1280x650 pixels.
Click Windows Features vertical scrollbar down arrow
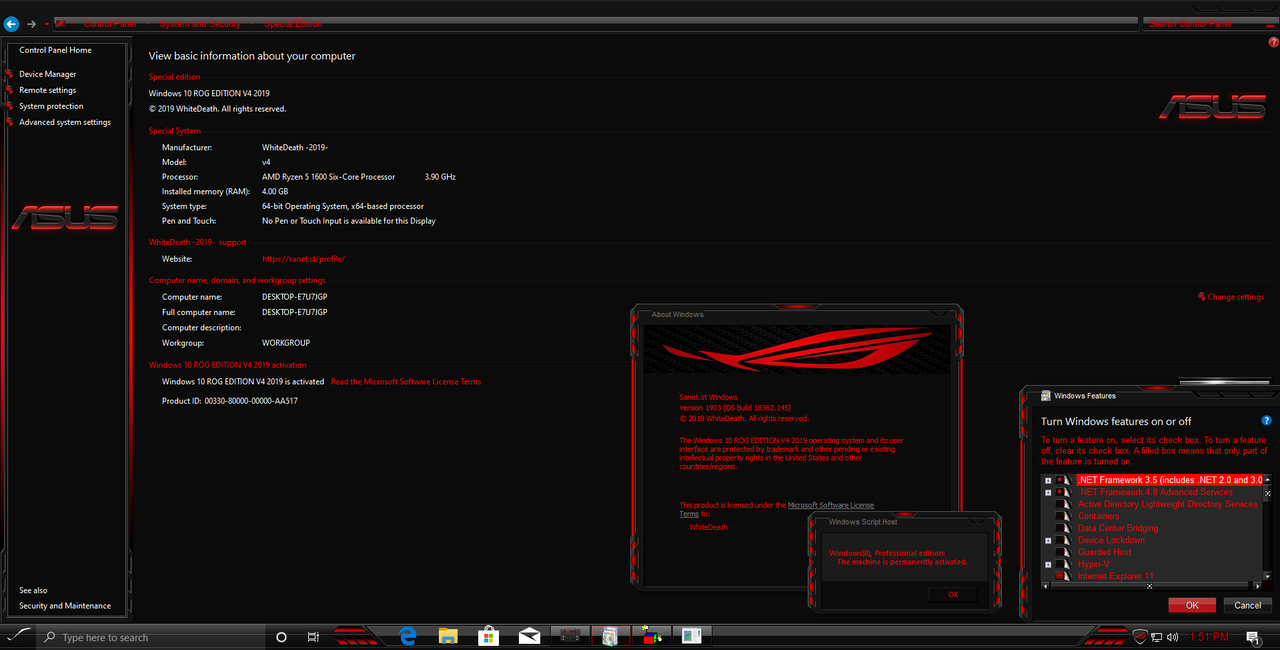pos(1267,577)
